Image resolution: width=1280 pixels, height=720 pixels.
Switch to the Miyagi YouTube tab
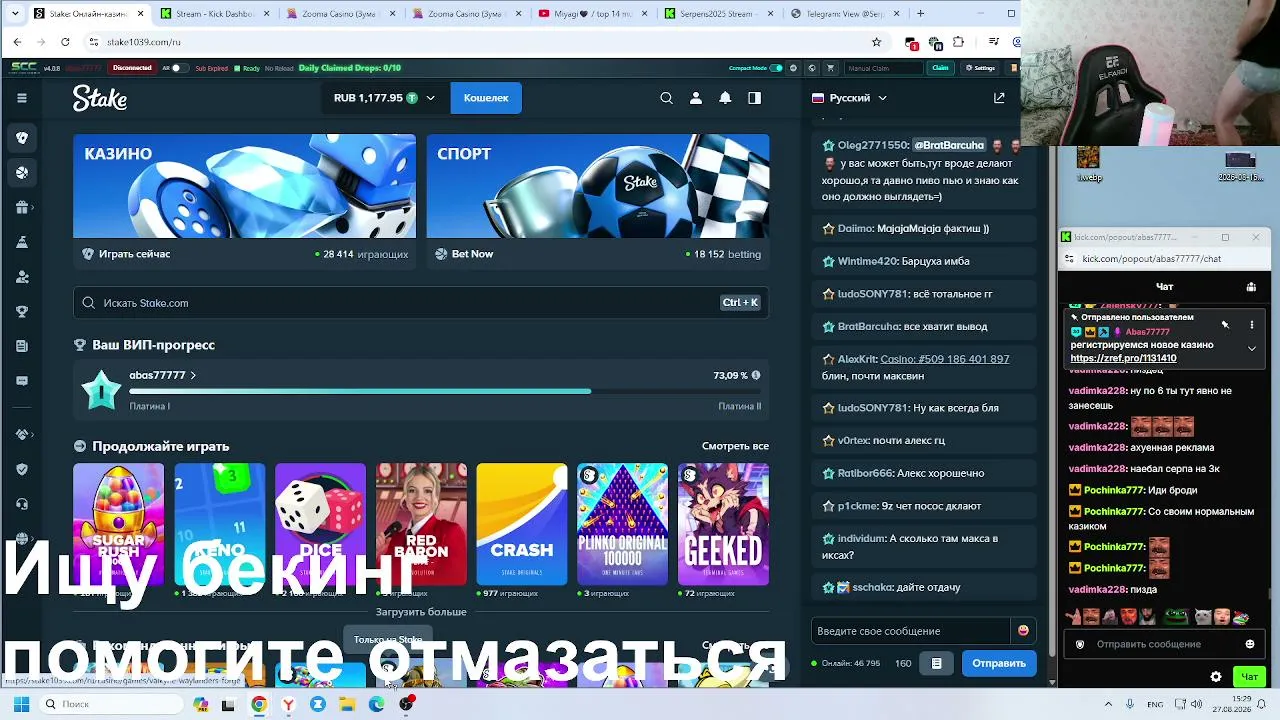pos(591,14)
